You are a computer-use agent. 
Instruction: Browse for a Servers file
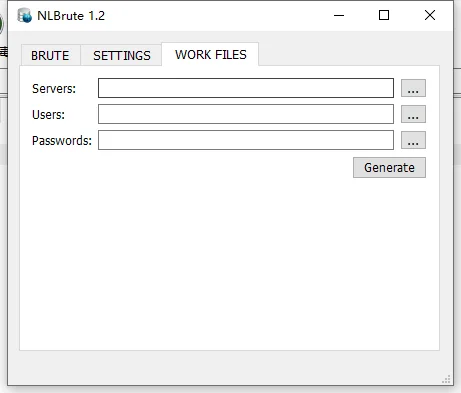[413, 88]
